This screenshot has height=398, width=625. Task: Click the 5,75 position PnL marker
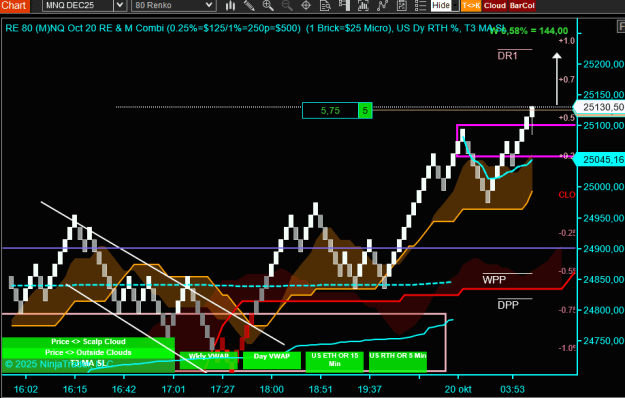click(330, 110)
